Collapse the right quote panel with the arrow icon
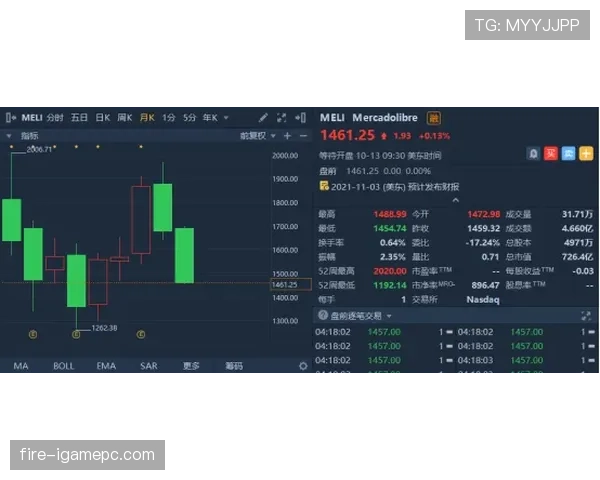This screenshot has height=480, width=600. coord(300,118)
